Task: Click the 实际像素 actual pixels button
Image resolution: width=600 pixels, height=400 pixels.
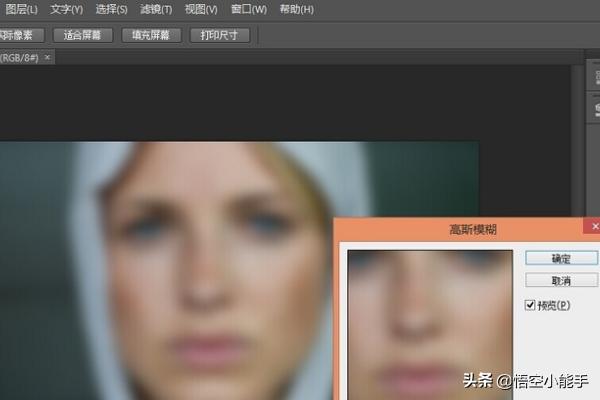Action: point(20,35)
